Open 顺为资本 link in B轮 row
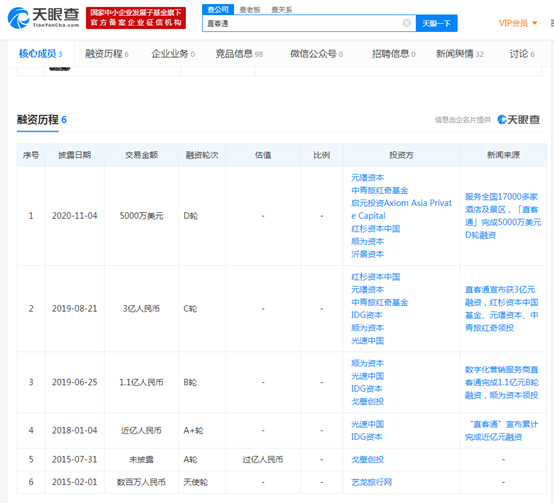Image resolution: width=554 pixels, height=503 pixels. 367,363
